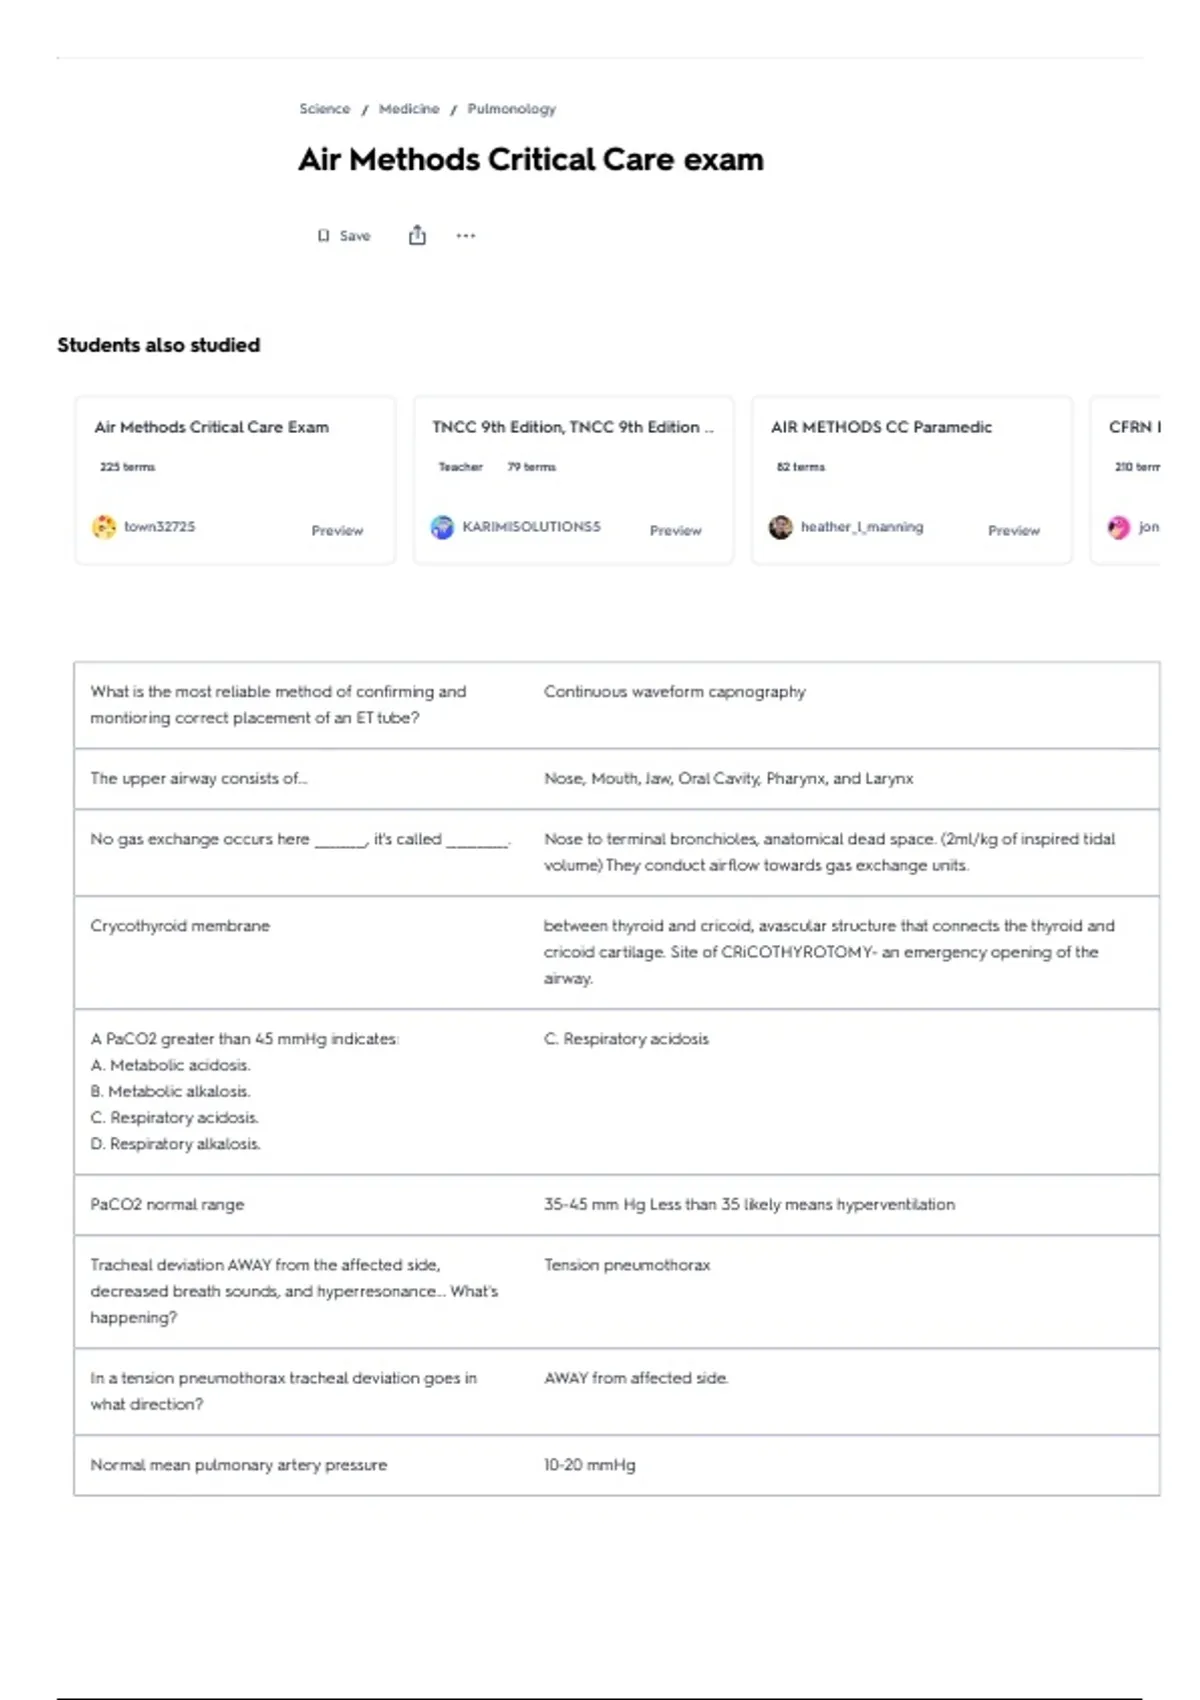Preview the TNCC 9th Edition set
This screenshot has width=1200, height=1700.
pyautogui.click(x=675, y=530)
